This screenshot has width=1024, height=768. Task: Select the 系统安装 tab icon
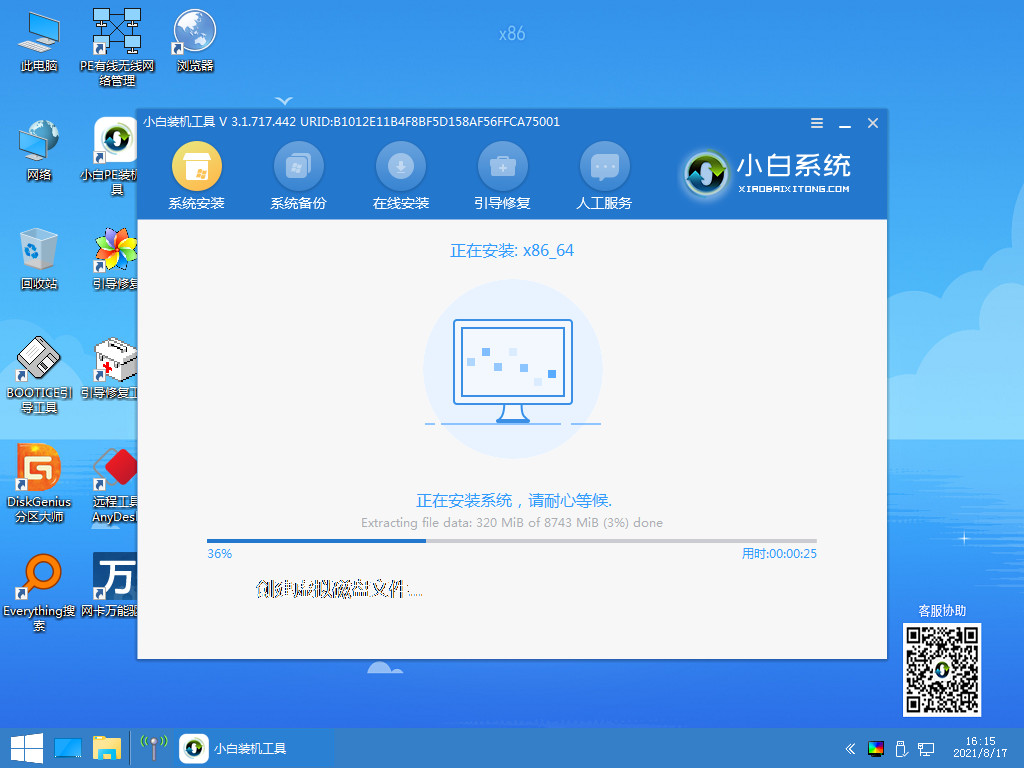click(x=196, y=167)
